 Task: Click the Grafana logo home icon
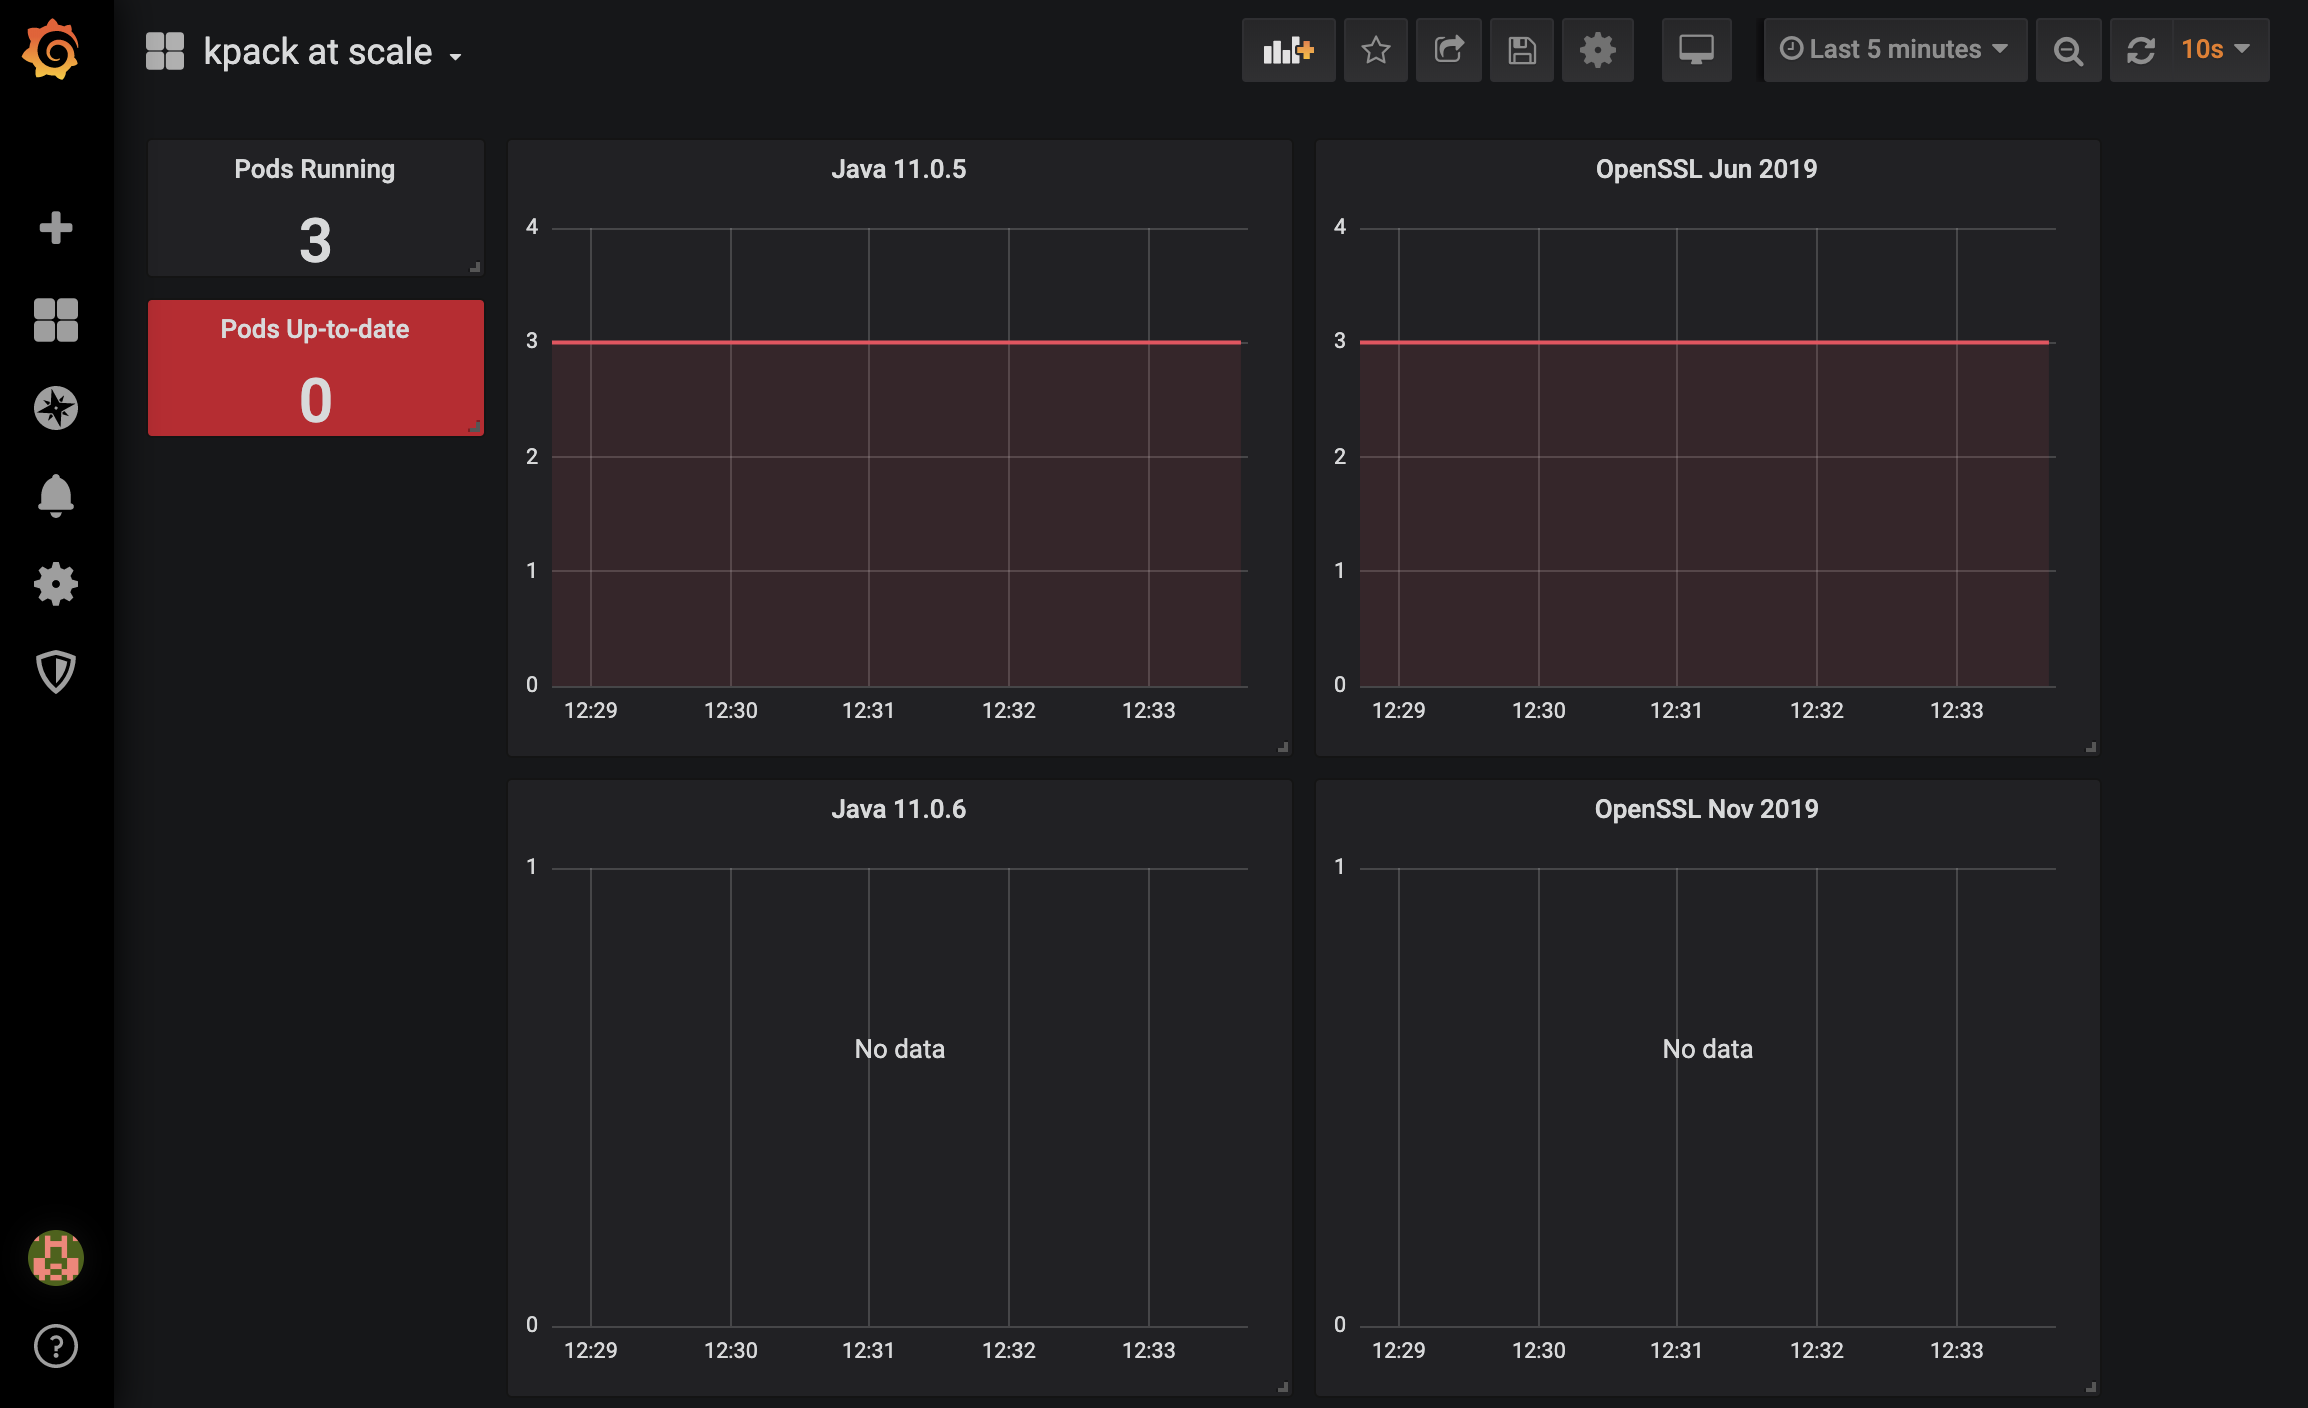coord(52,49)
